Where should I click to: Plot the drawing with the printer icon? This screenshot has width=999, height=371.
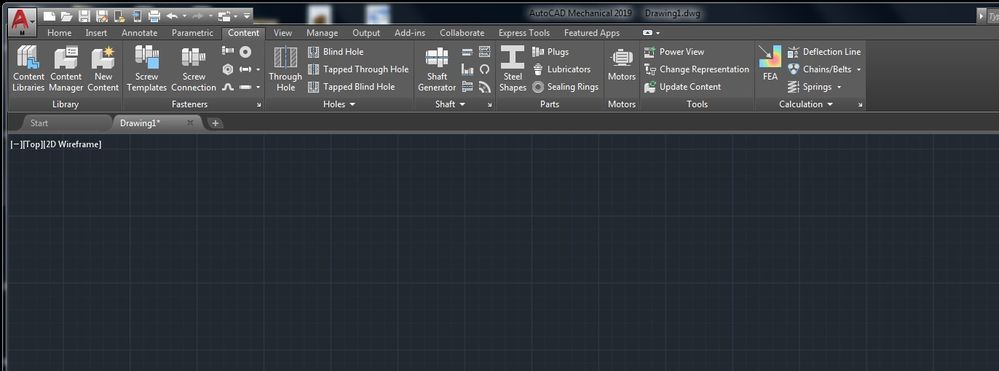[154, 16]
